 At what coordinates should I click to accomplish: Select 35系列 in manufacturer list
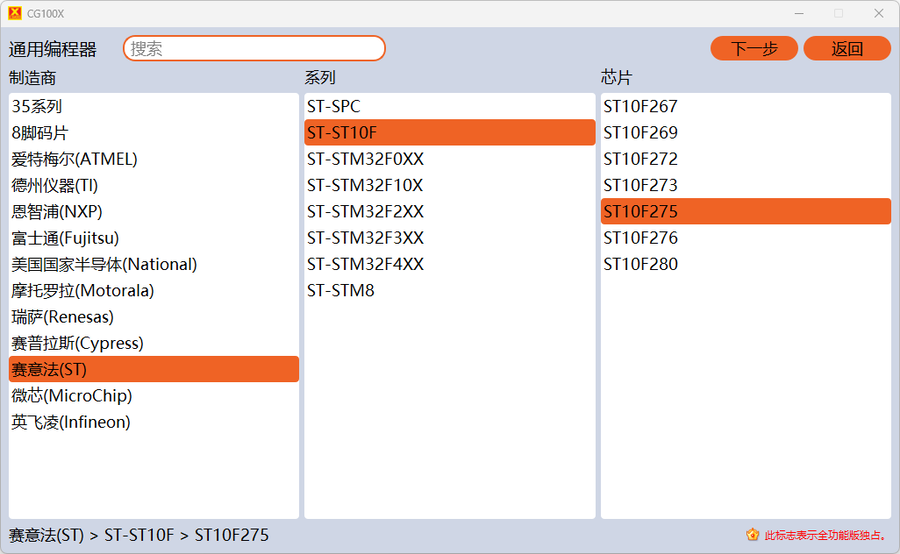(x=37, y=106)
